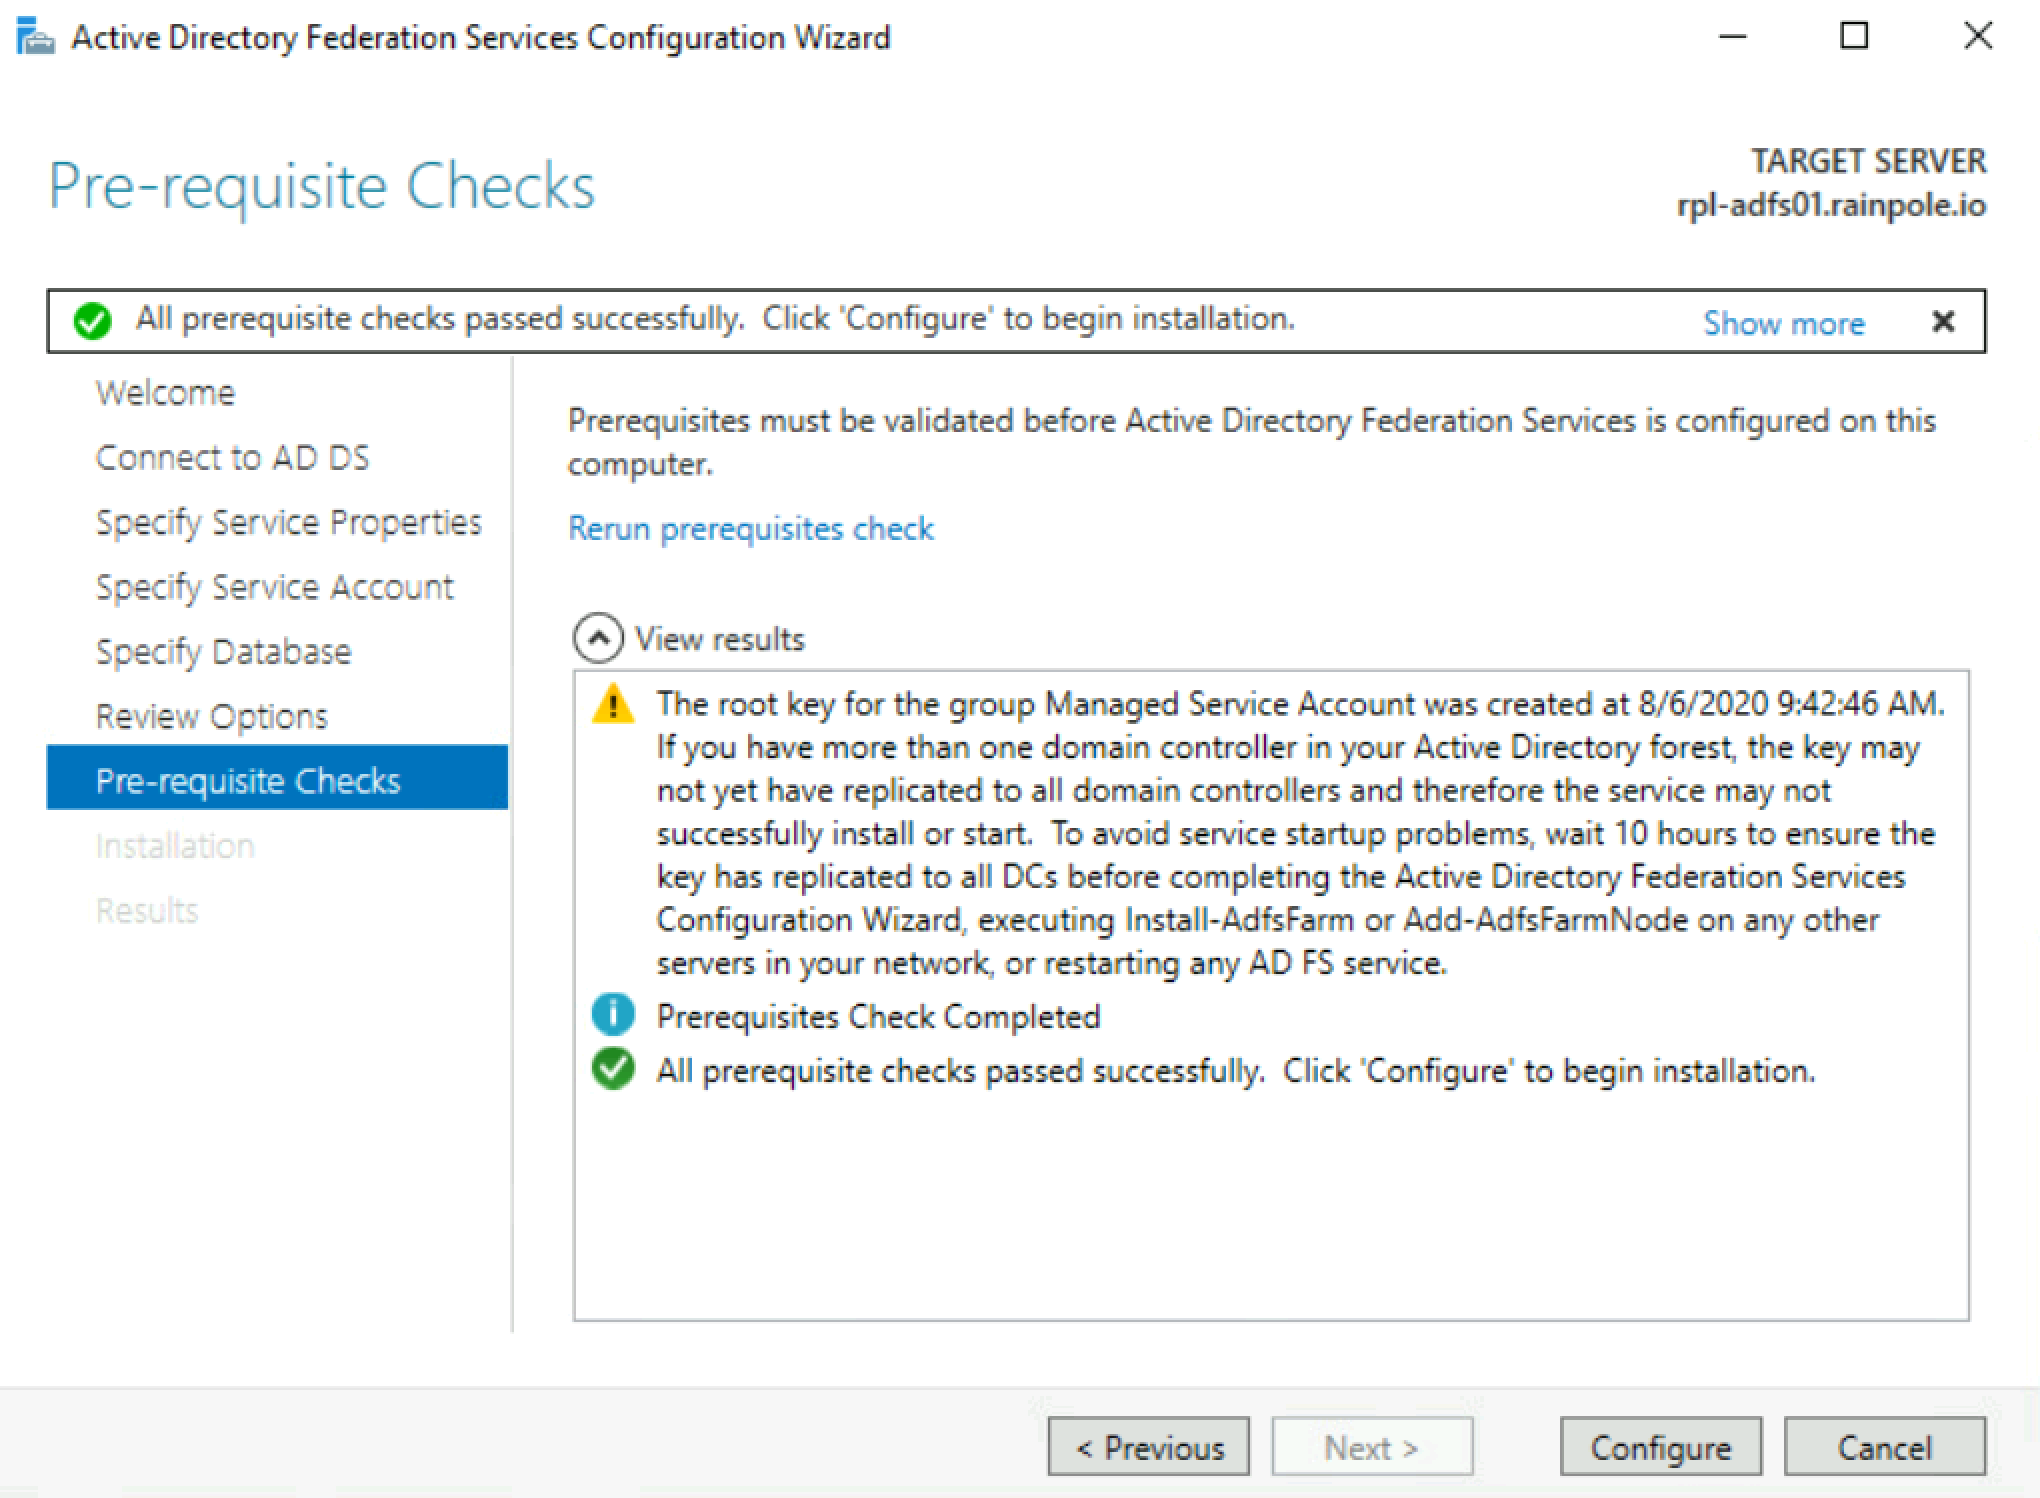This screenshot has width=2040, height=1498.
Task: Dismiss the notification banner with X
Action: (x=1942, y=321)
